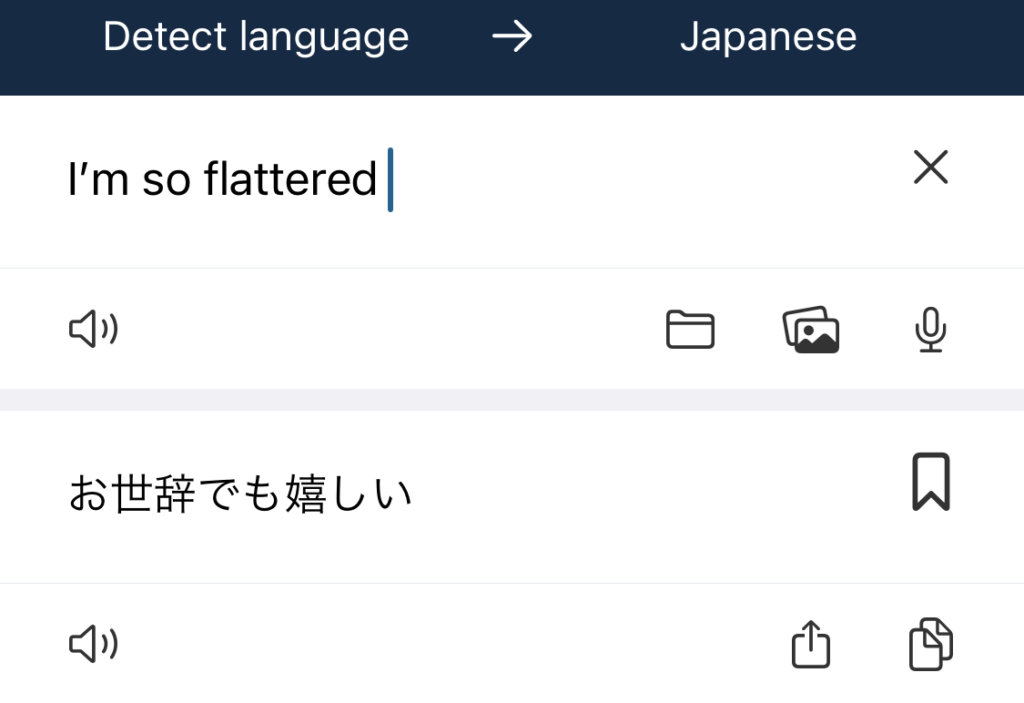Copy the translation to clipboard
The height and width of the screenshot is (703, 1024).
tap(930, 644)
